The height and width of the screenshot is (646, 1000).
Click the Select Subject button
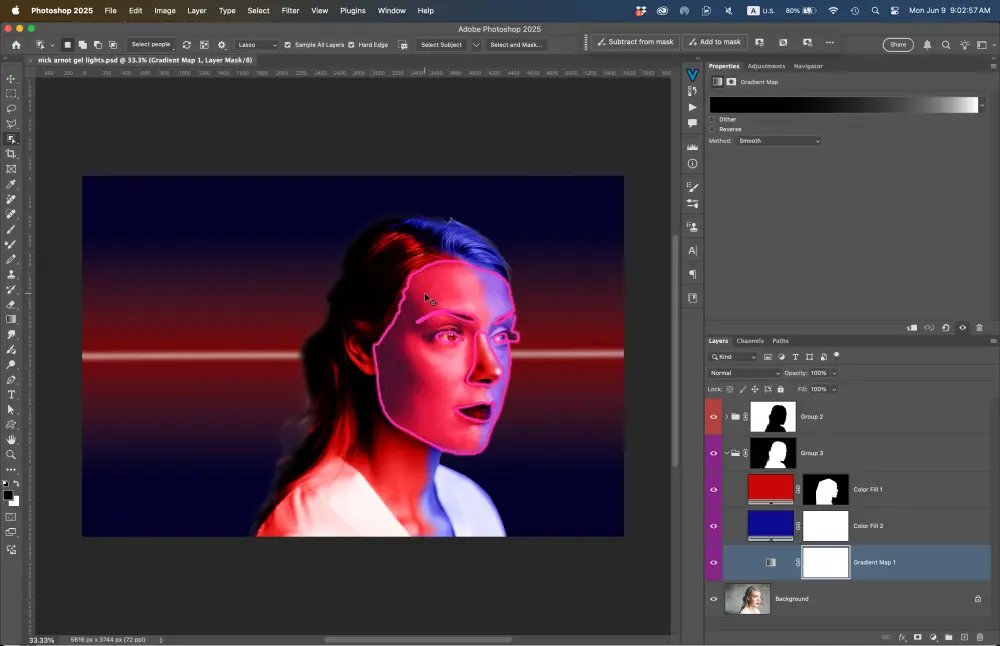(x=441, y=45)
